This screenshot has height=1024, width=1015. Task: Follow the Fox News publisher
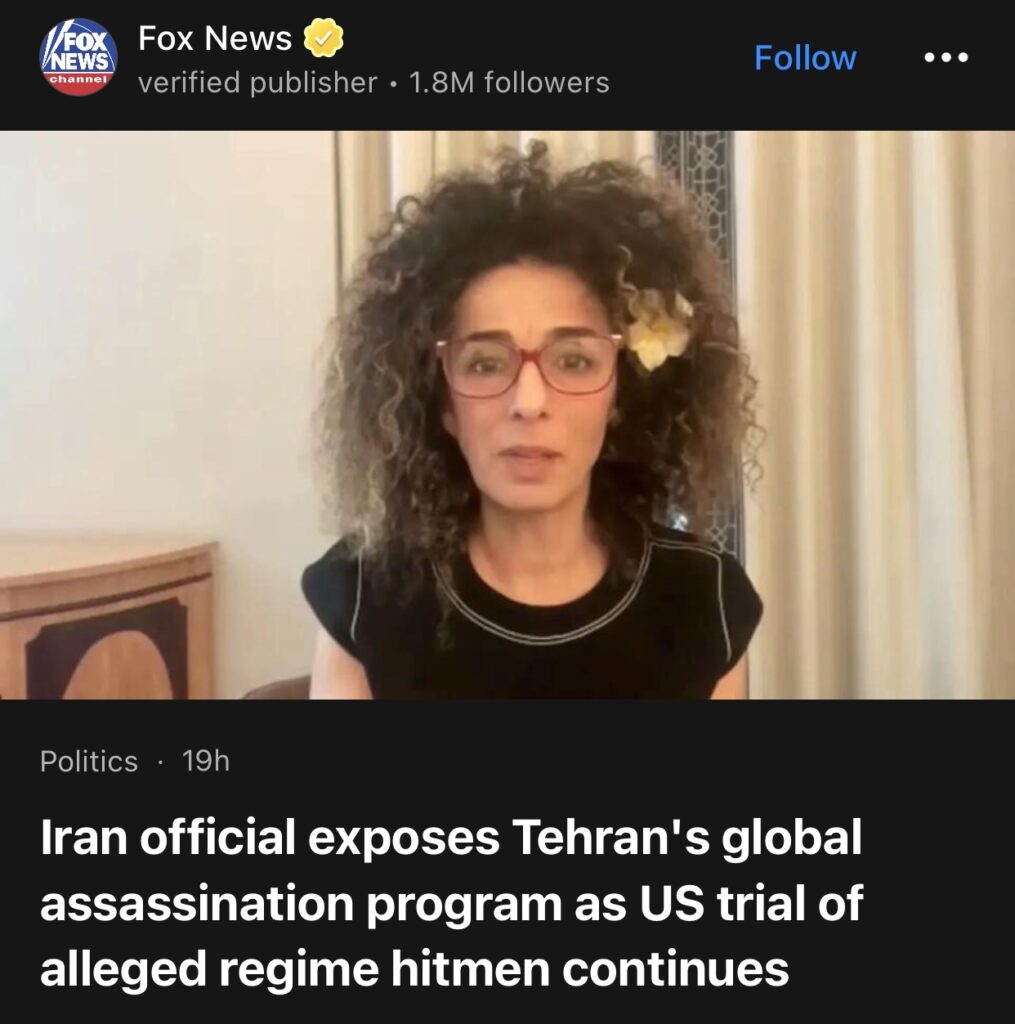[805, 57]
